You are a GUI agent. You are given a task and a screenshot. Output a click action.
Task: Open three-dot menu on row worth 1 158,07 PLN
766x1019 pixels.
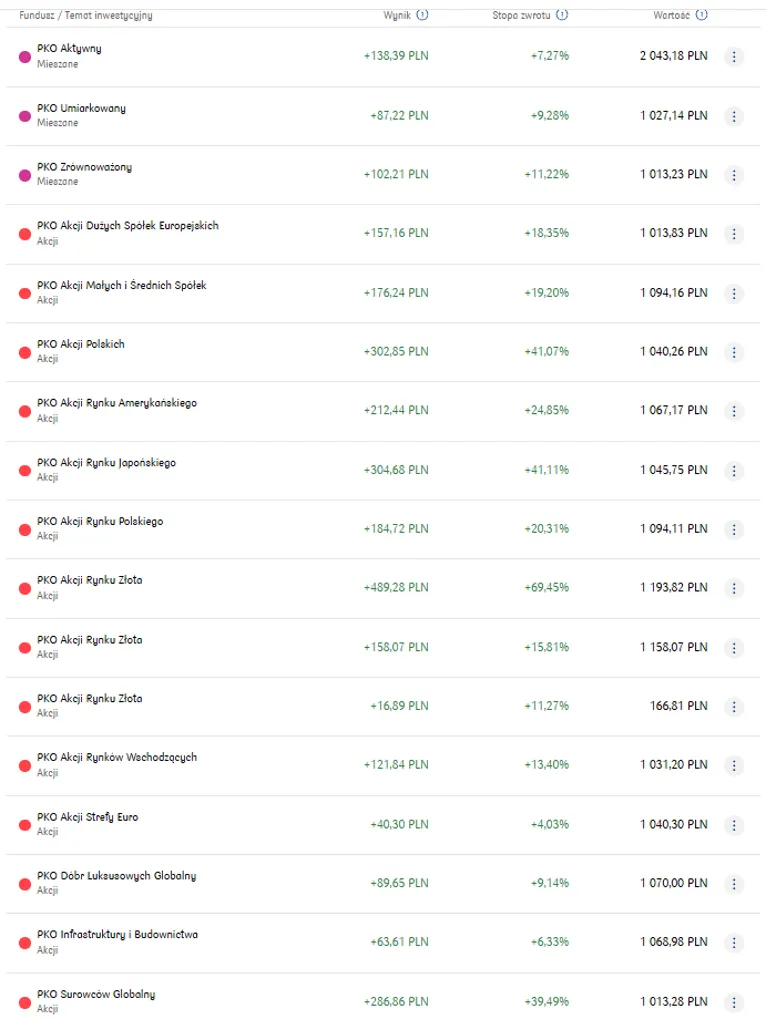tap(734, 648)
